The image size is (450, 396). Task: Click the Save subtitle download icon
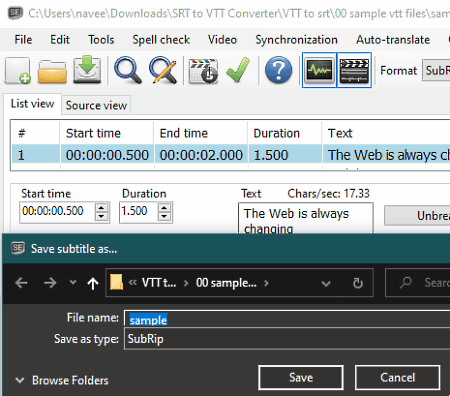pyautogui.click(x=87, y=69)
